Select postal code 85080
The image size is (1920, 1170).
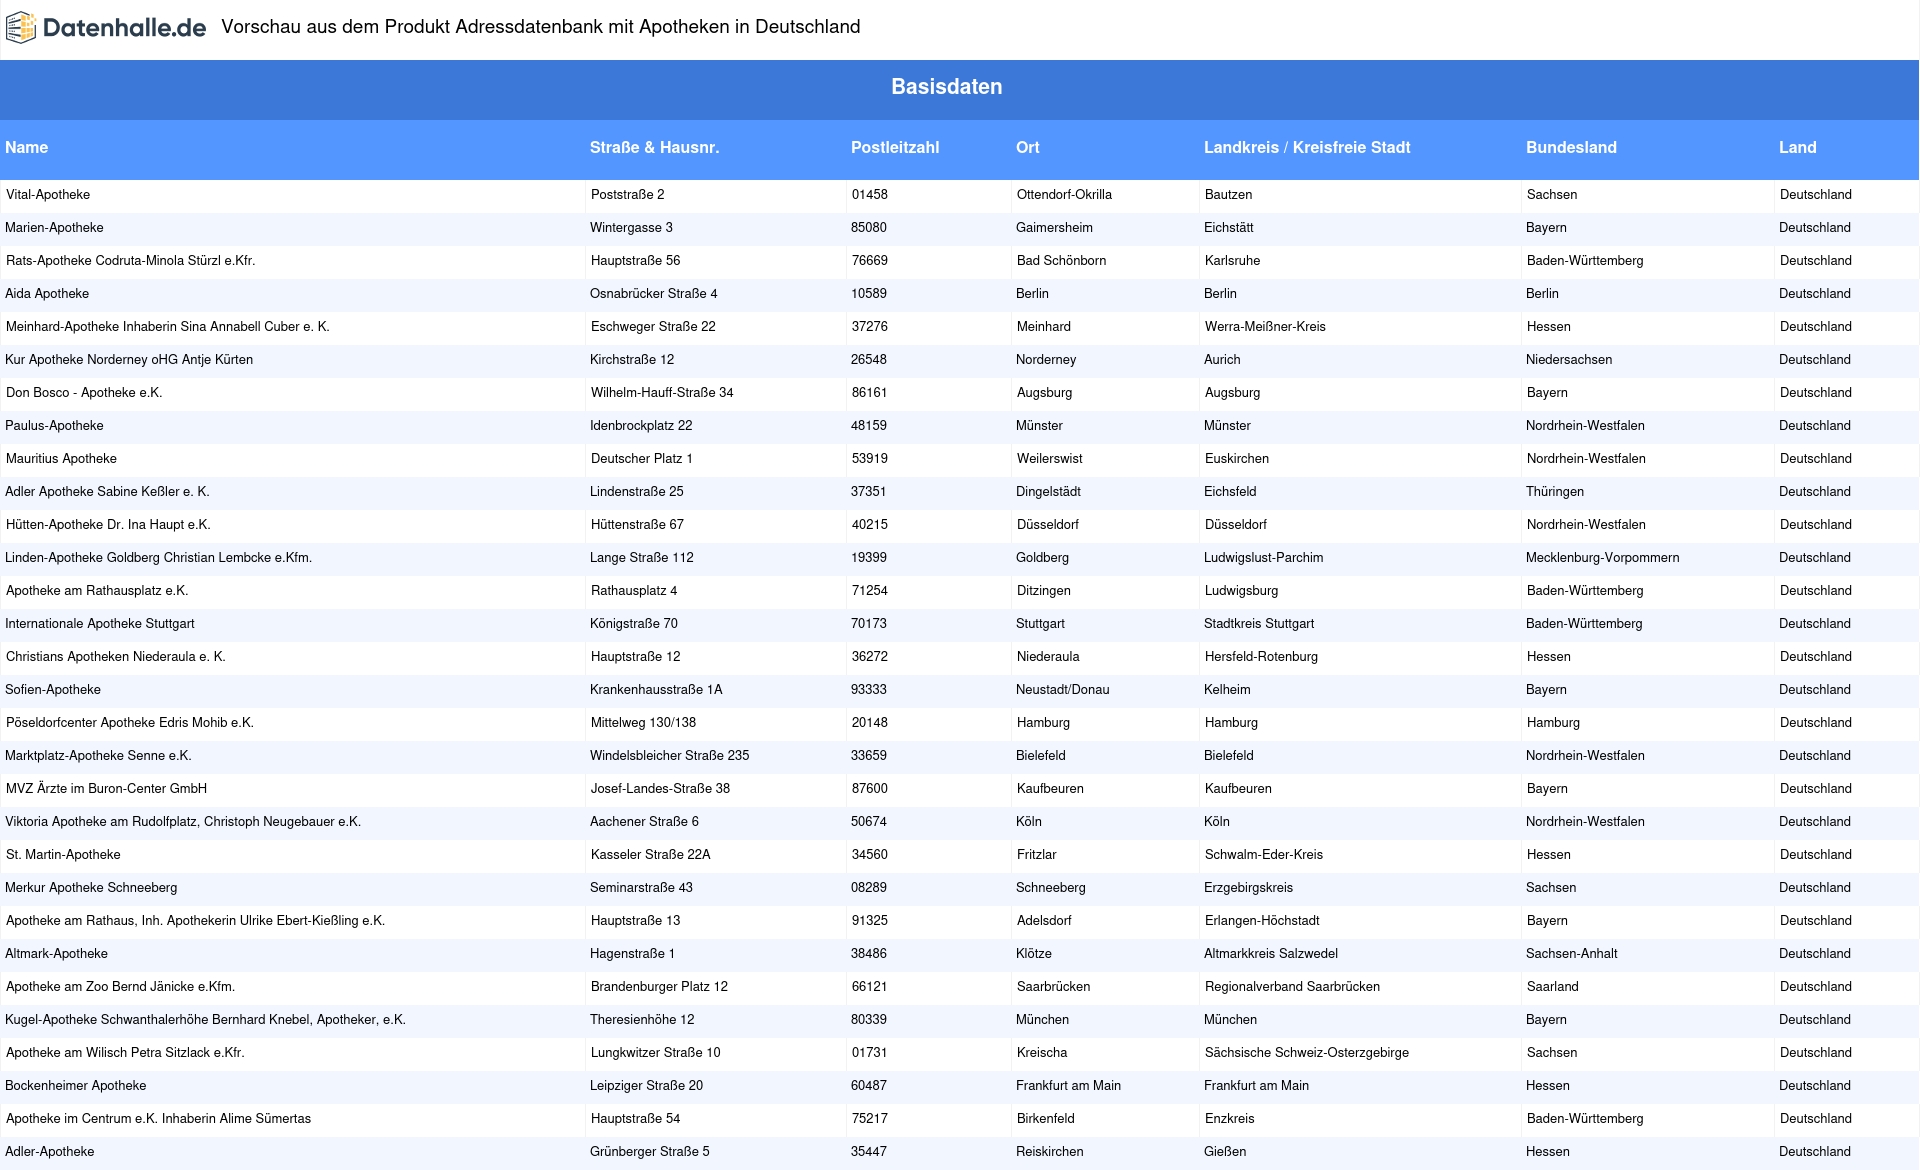coord(869,228)
